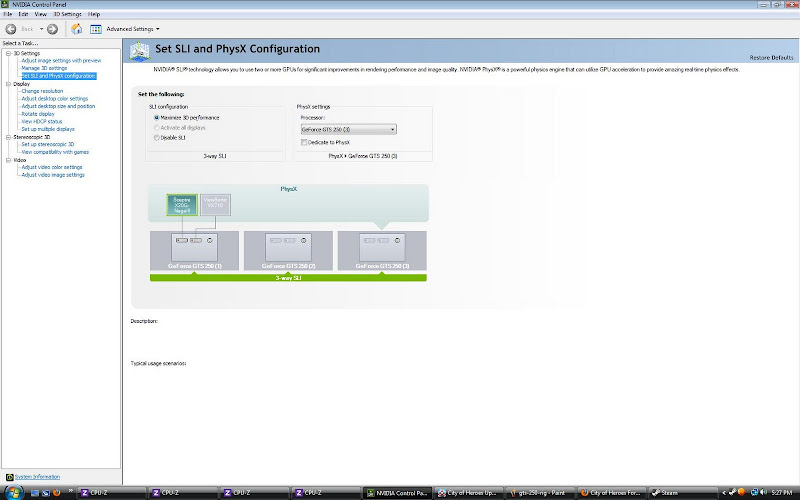This screenshot has height=500, width=800.
Task: Open the Back history dropdown arrow
Action: coord(41,29)
